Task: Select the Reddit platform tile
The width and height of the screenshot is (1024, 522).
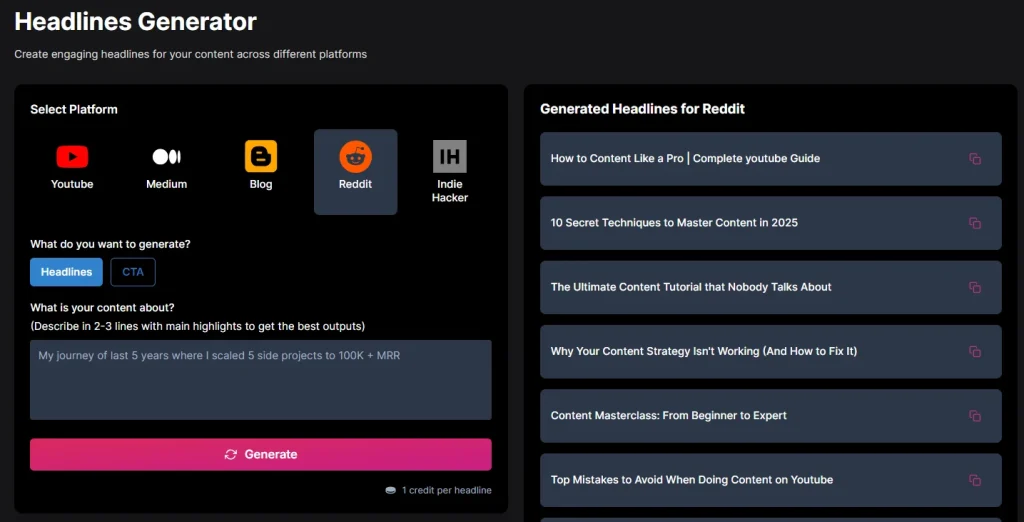Action: coord(355,171)
